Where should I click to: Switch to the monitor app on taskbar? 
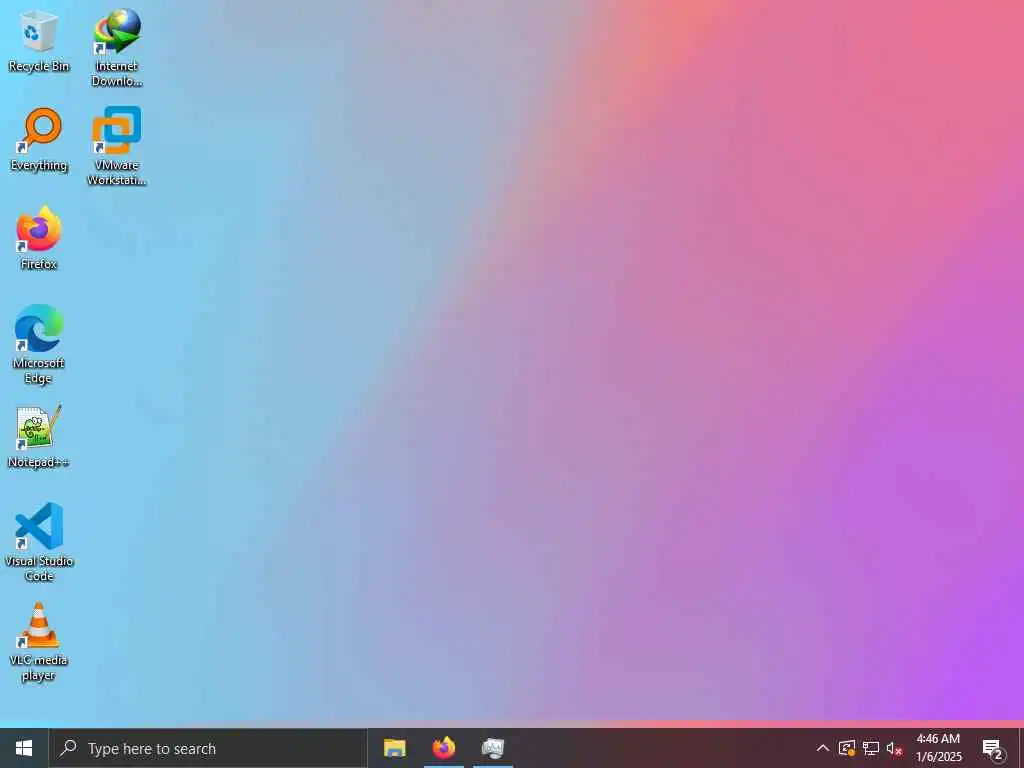tap(493, 748)
